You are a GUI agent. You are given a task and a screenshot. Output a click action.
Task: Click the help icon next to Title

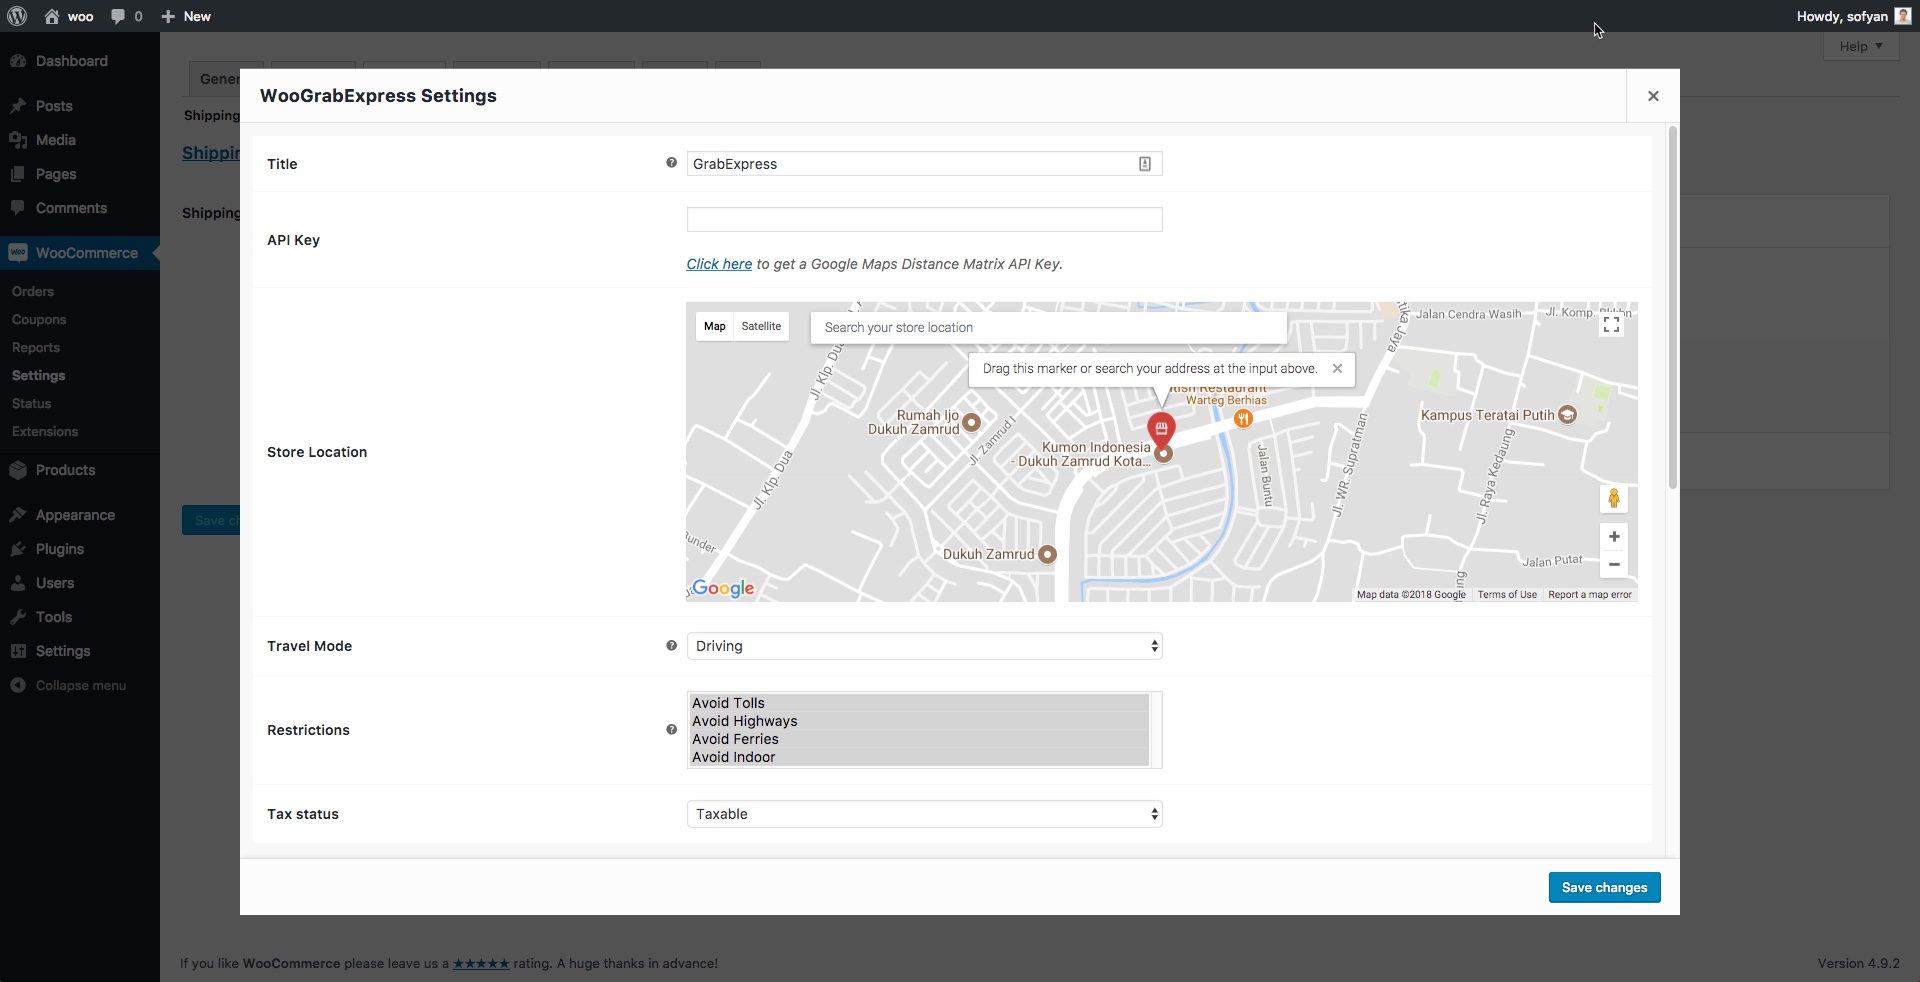click(671, 163)
